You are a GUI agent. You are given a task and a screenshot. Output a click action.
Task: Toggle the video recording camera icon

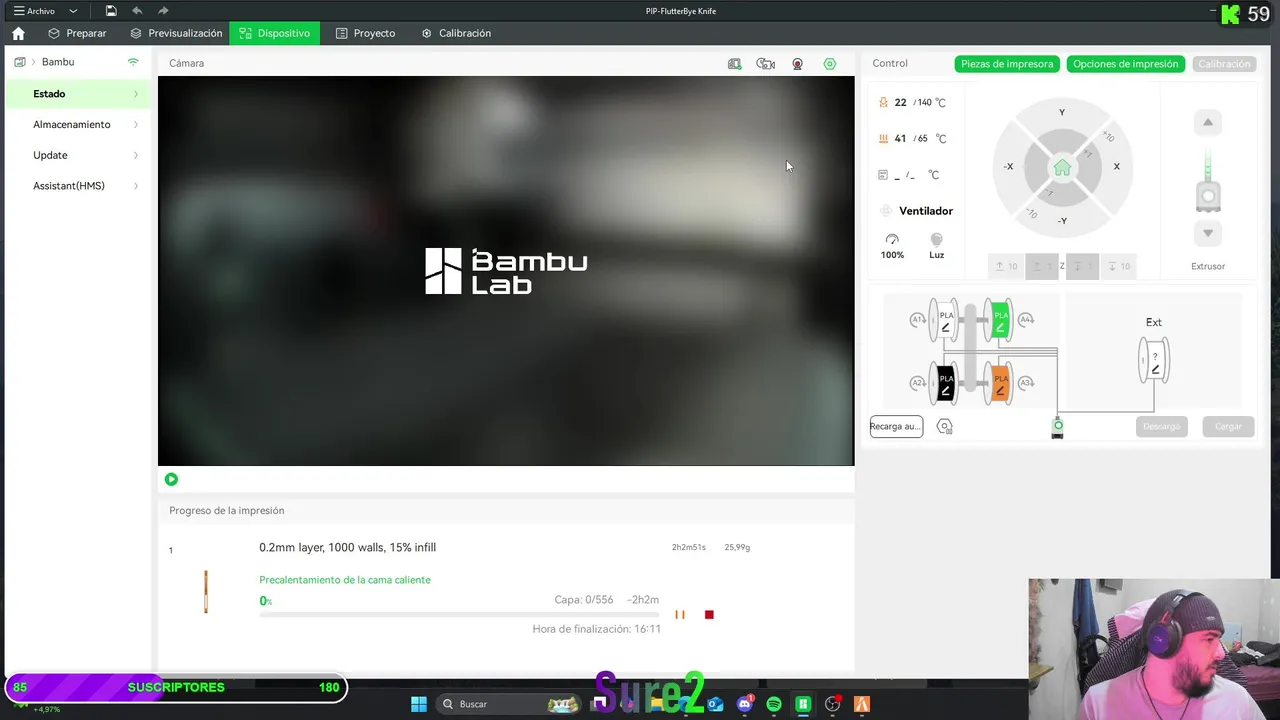tap(765, 64)
